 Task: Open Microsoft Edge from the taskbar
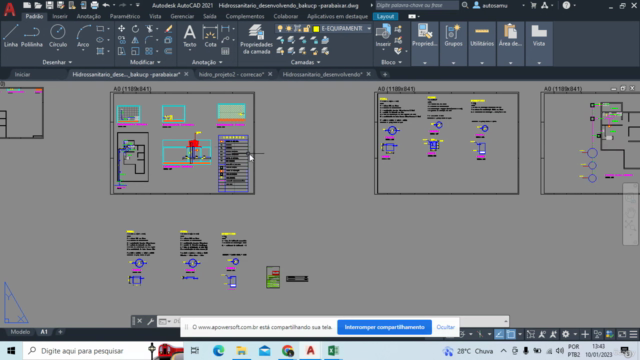click(x=218, y=351)
